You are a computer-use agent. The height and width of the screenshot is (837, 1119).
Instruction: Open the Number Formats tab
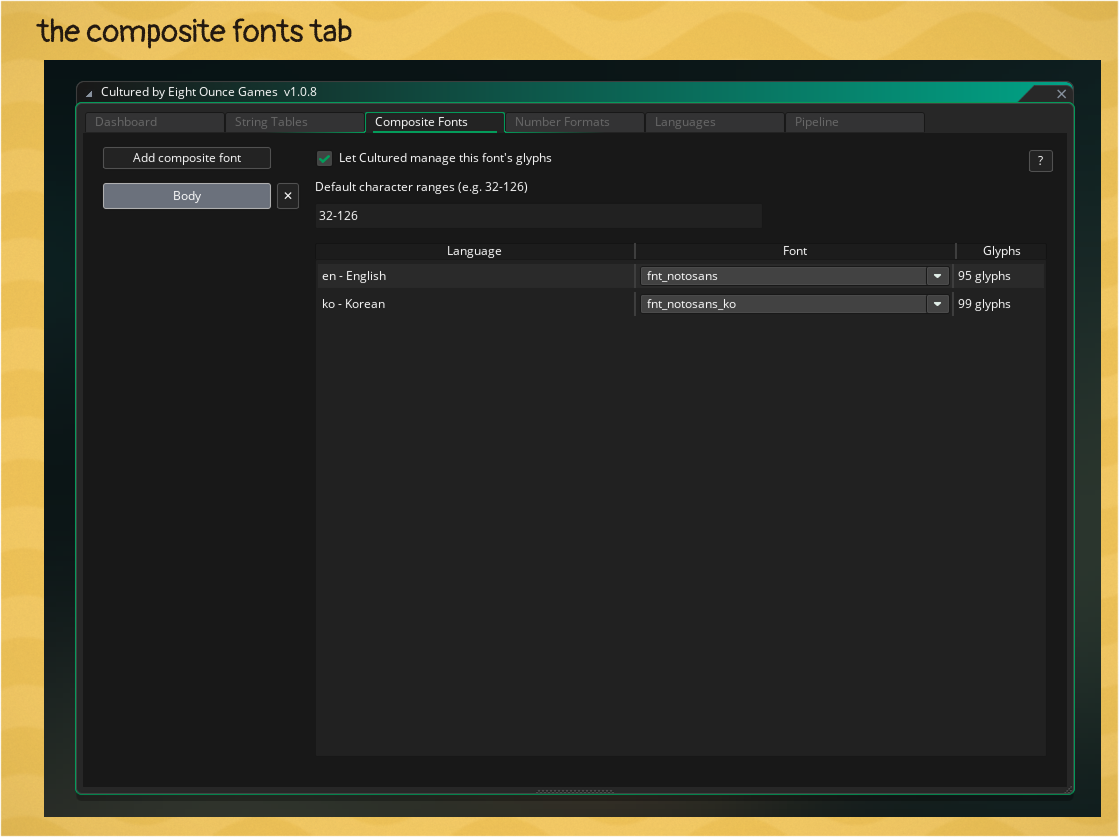click(x=574, y=122)
